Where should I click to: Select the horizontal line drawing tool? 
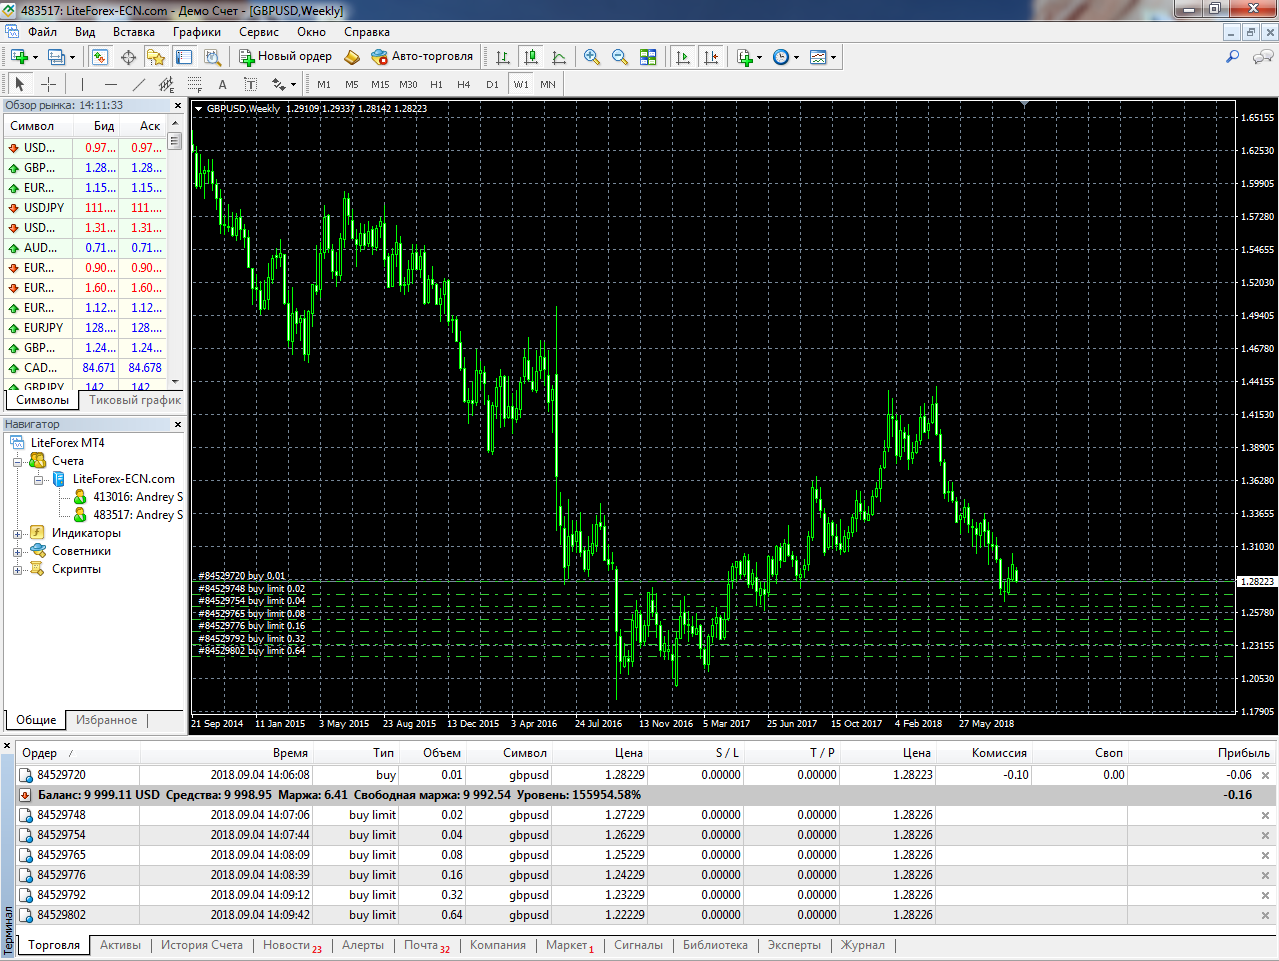click(x=111, y=84)
